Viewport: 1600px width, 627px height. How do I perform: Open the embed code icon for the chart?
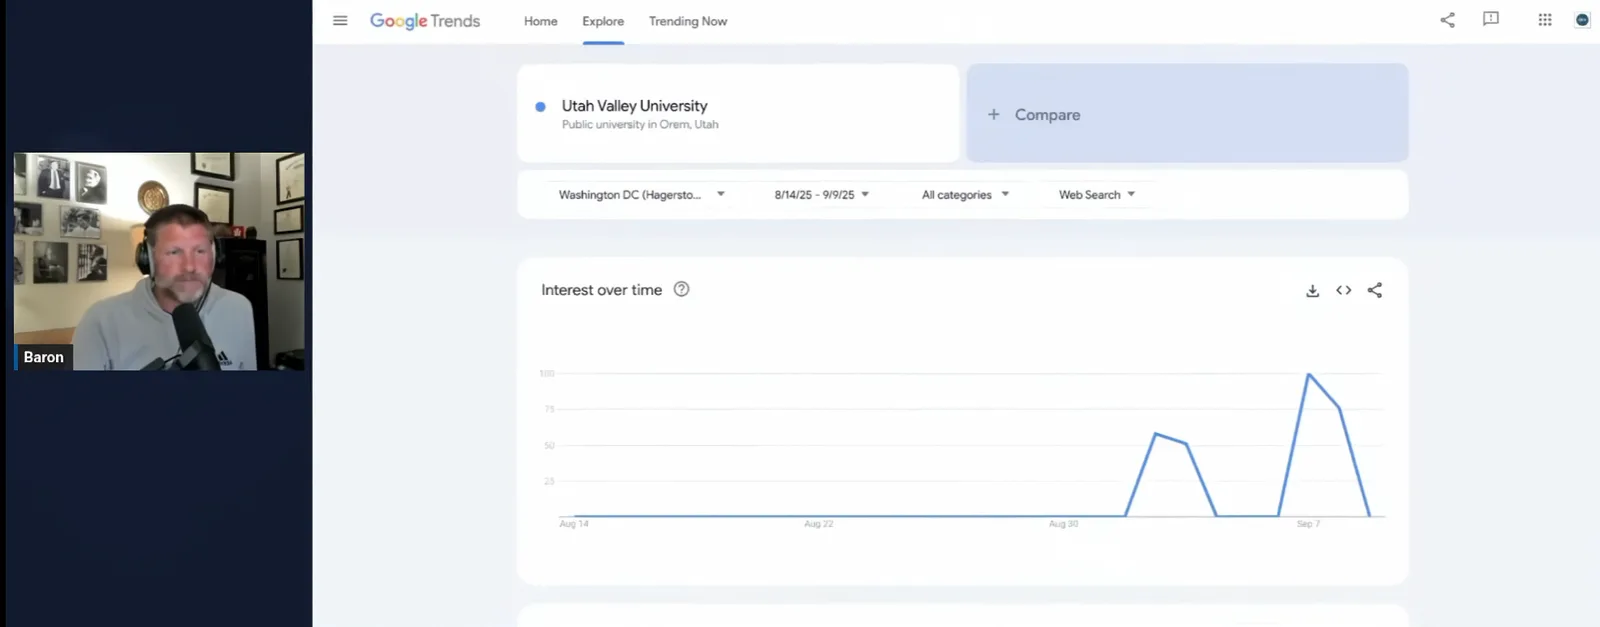tap(1344, 290)
